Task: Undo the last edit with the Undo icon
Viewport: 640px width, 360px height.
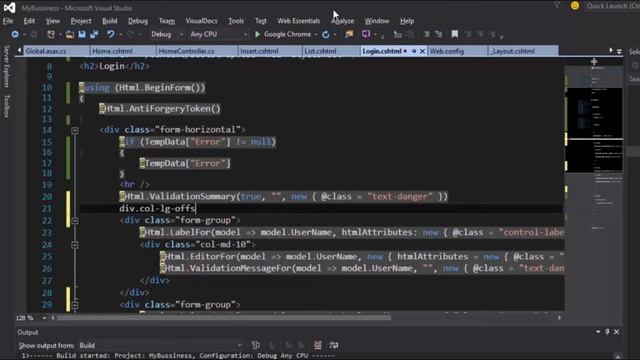Action: [111, 34]
